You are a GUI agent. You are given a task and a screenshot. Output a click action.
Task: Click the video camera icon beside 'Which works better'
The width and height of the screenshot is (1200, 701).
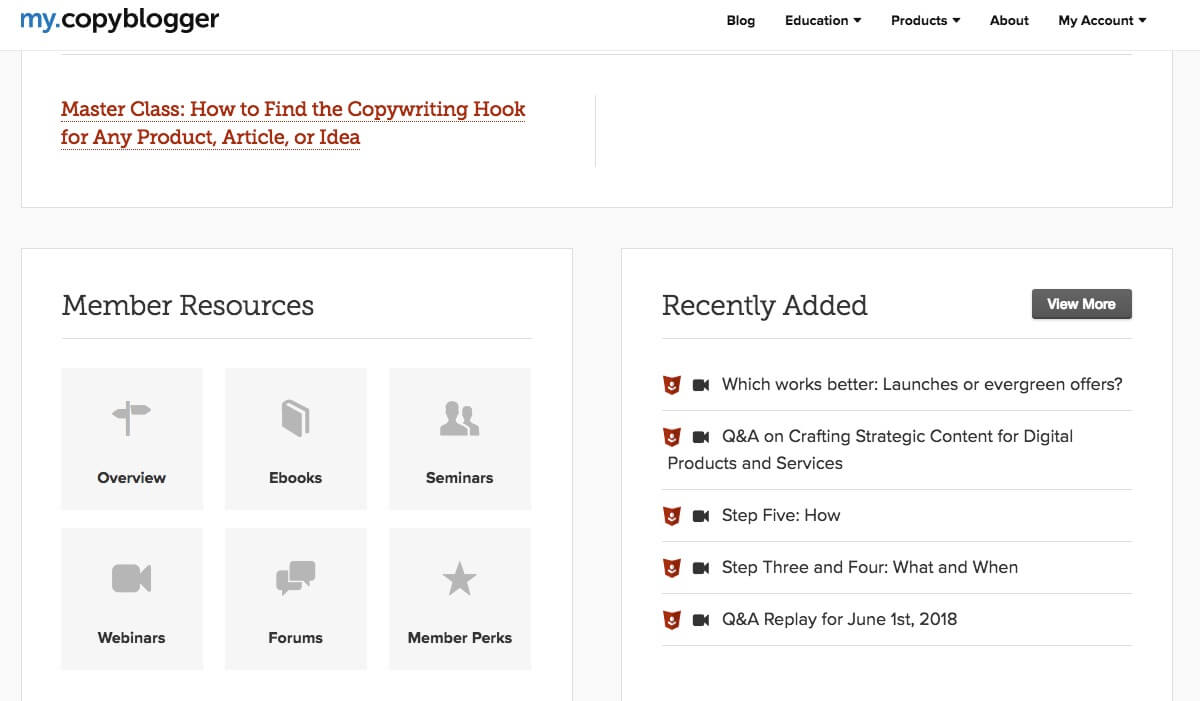click(701, 384)
